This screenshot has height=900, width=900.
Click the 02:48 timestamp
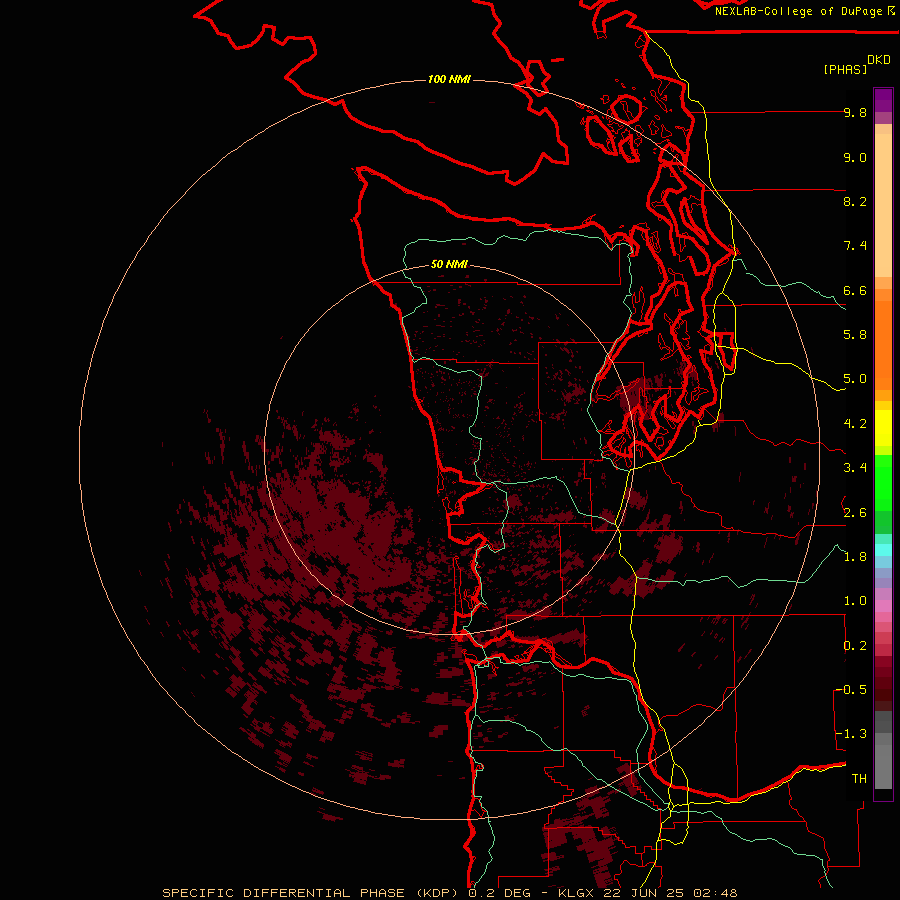[x=715, y=893]
